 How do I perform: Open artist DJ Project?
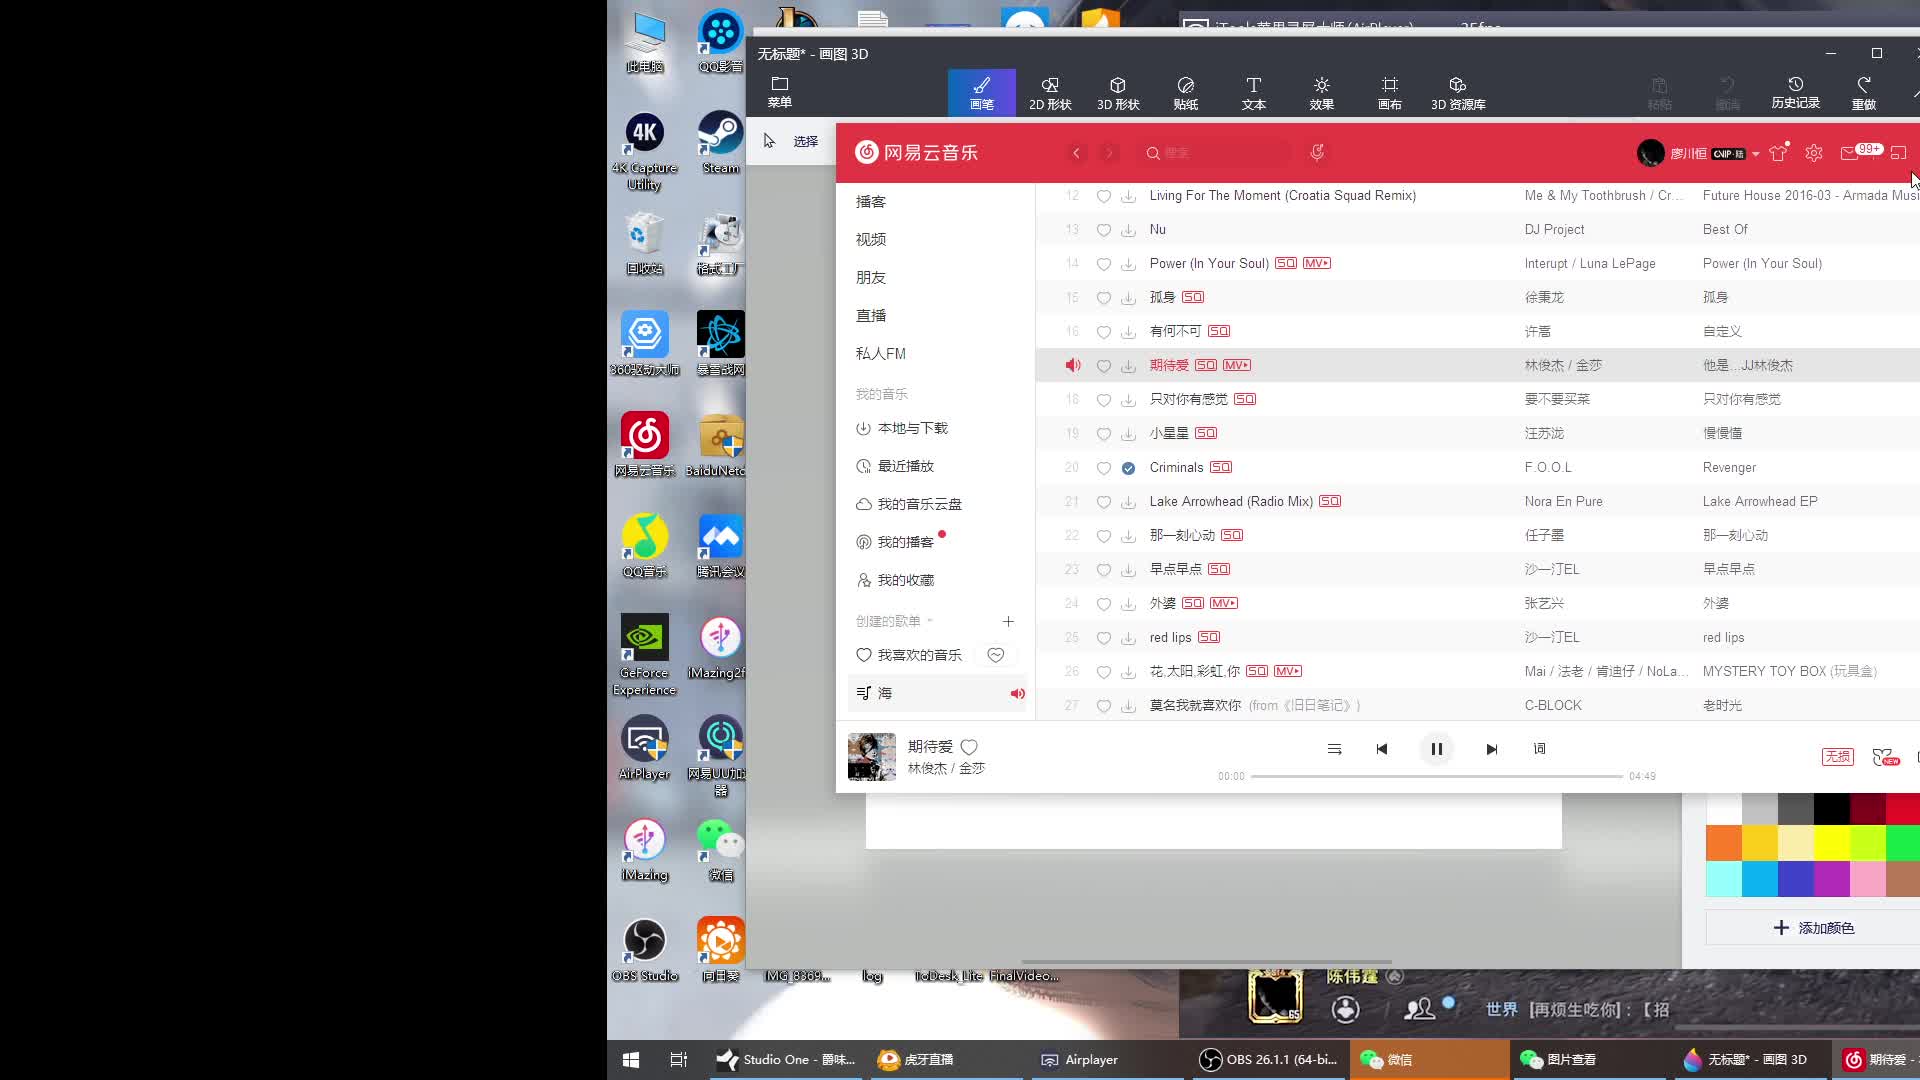[x=1554, y=229]
